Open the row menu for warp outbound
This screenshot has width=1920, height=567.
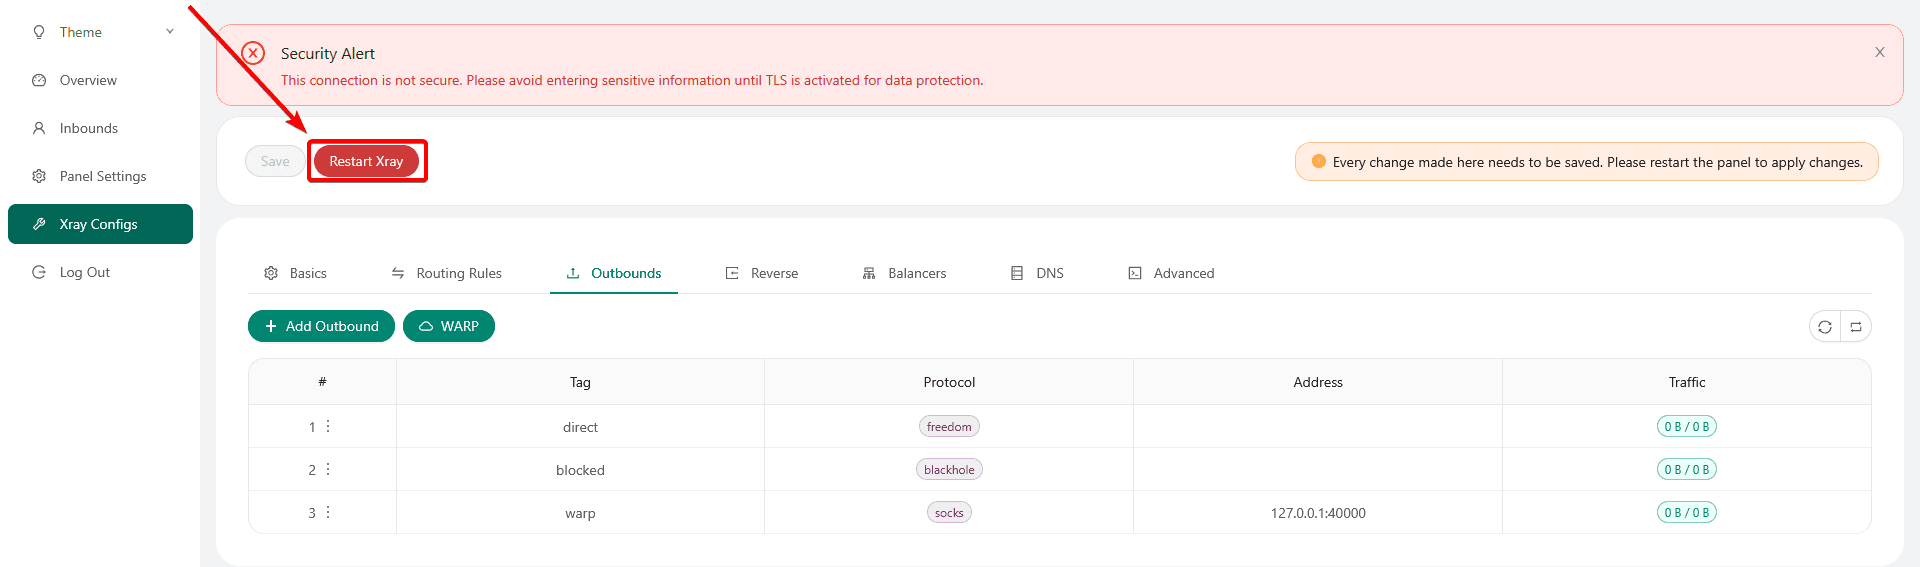pyautogui.click(x=328, y=513)
